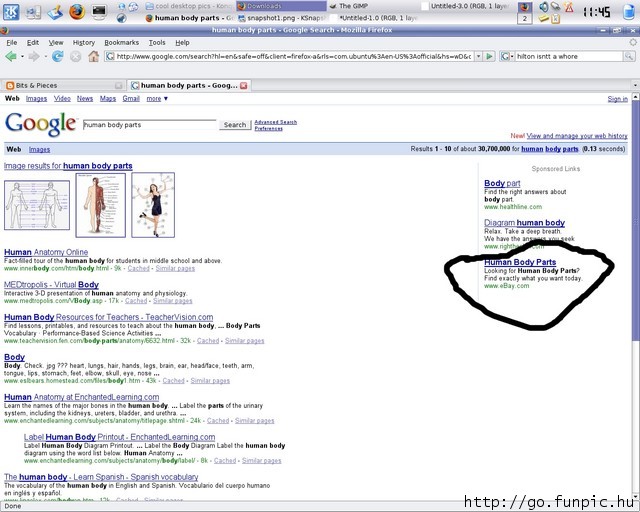Viewport: 640px width, 512px height.
Task: Open the Diagram human body sponsored link
Action: (x=524, y=223)
